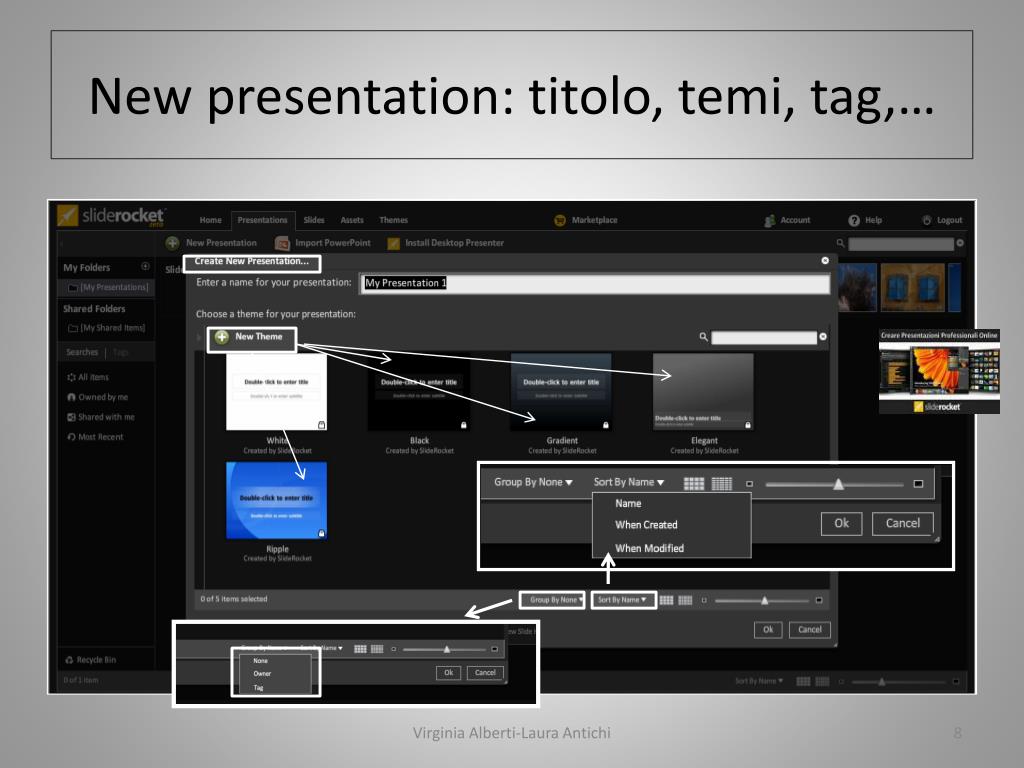1024x768 pixels.
Task: Click the add folder icon beside My Folders
Action: point(145,266)
